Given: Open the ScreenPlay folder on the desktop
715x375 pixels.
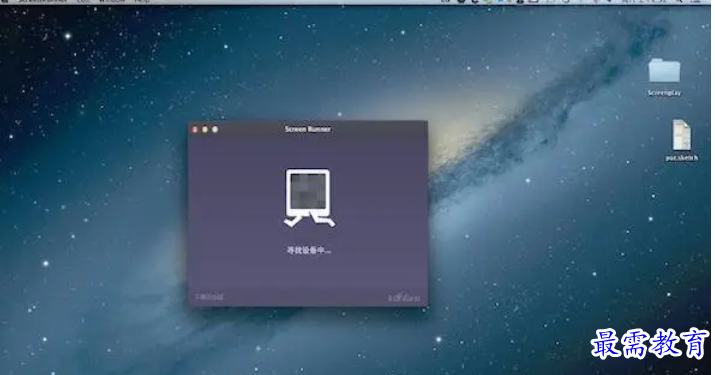Looking at the screenshot, I should click(x=664, y=72).
